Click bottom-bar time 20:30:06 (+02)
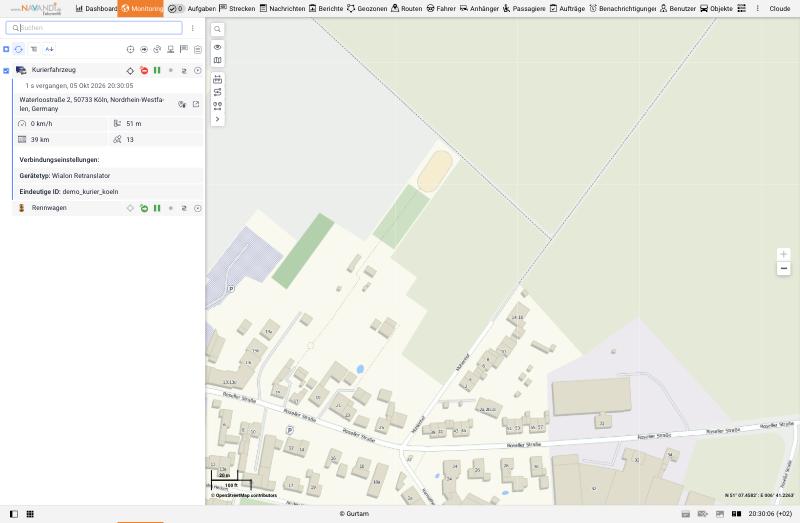Viewport: 800px width, 523px height. [770, 514]
